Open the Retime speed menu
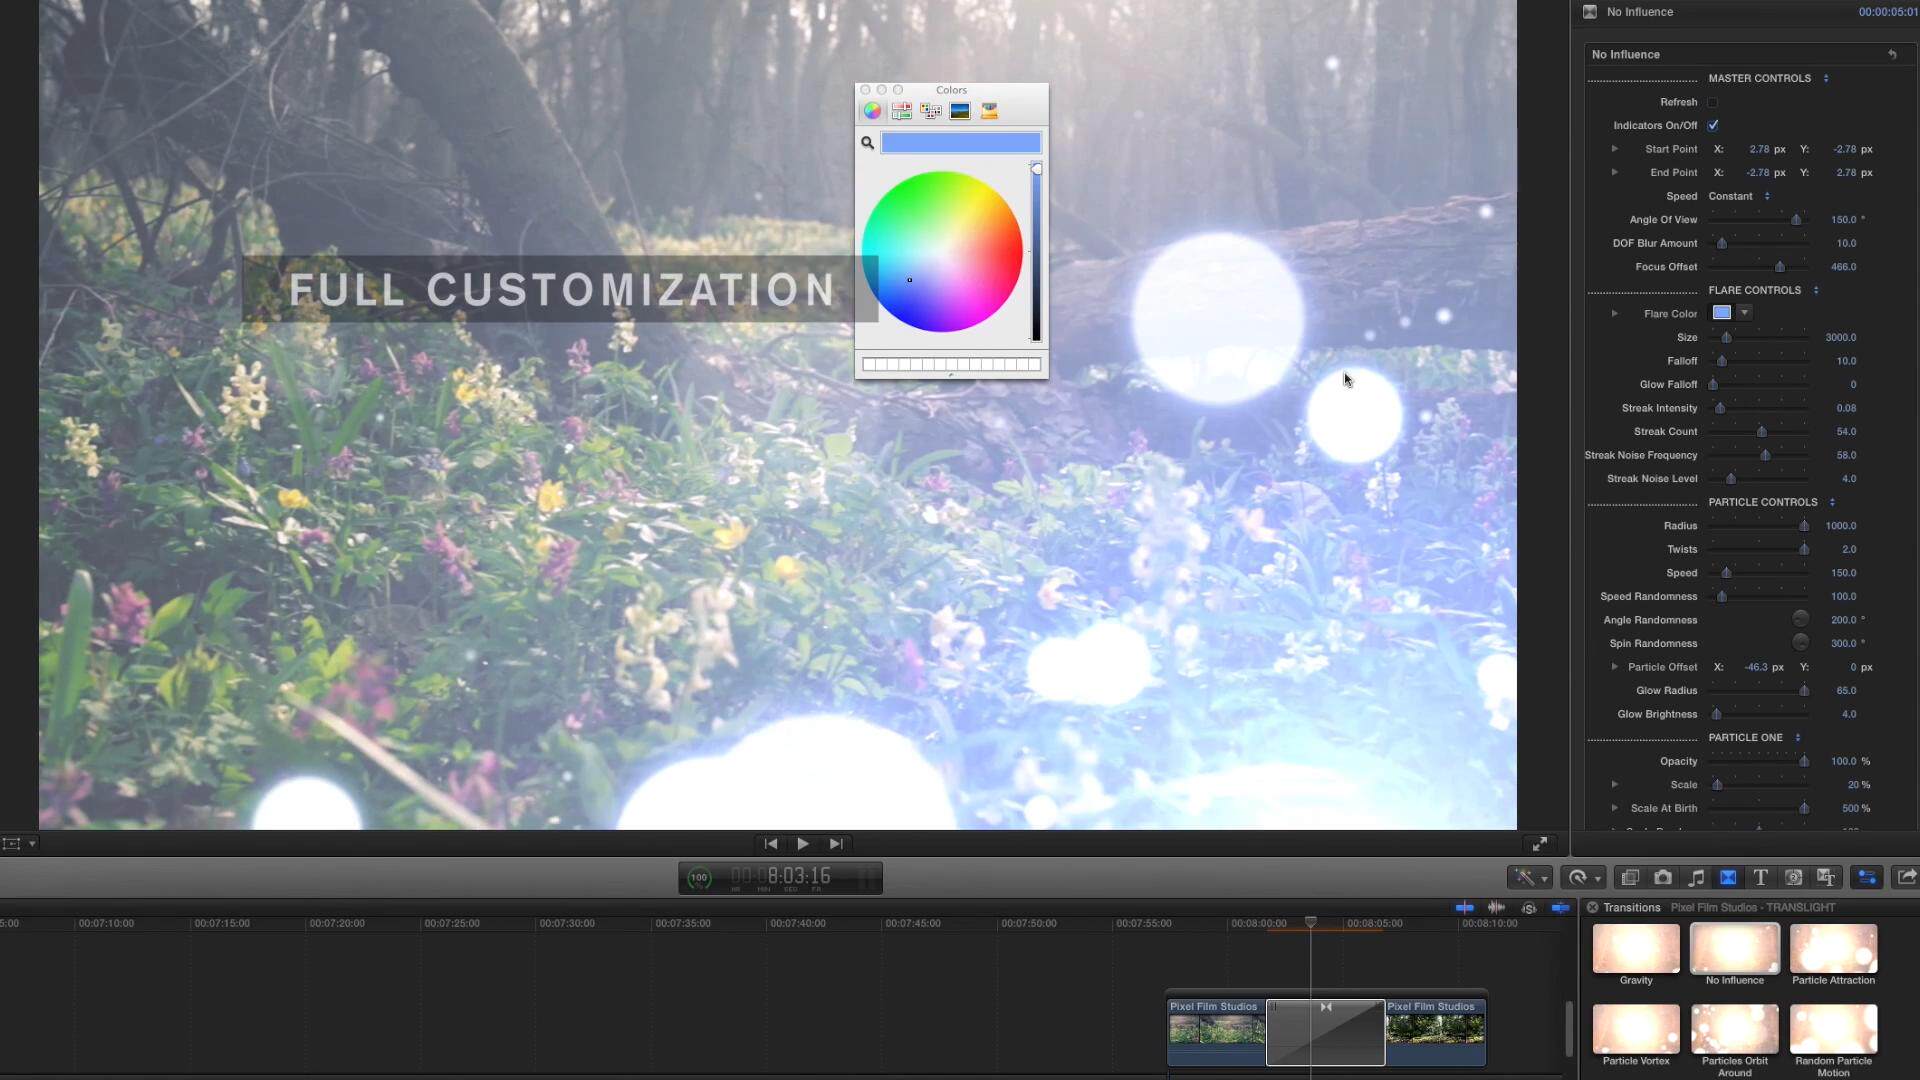The width and height of the screenshot is (1920, 1080). pyautogui.click(x=1582, y=878)
